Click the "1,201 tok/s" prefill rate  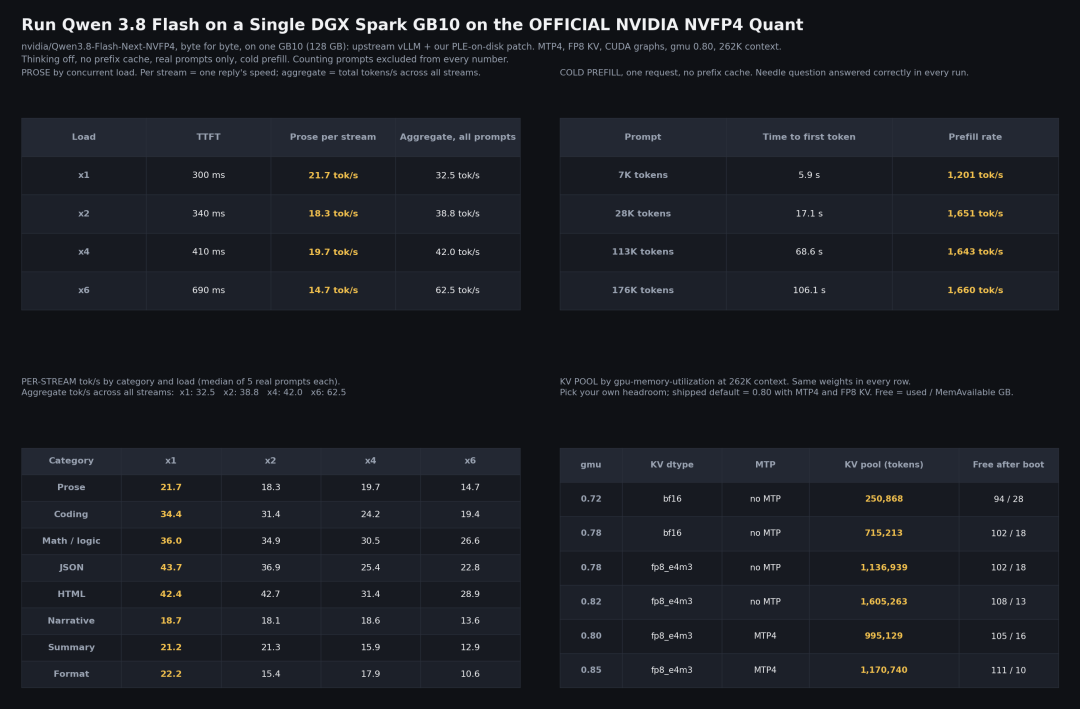click(x=975, y=175)
